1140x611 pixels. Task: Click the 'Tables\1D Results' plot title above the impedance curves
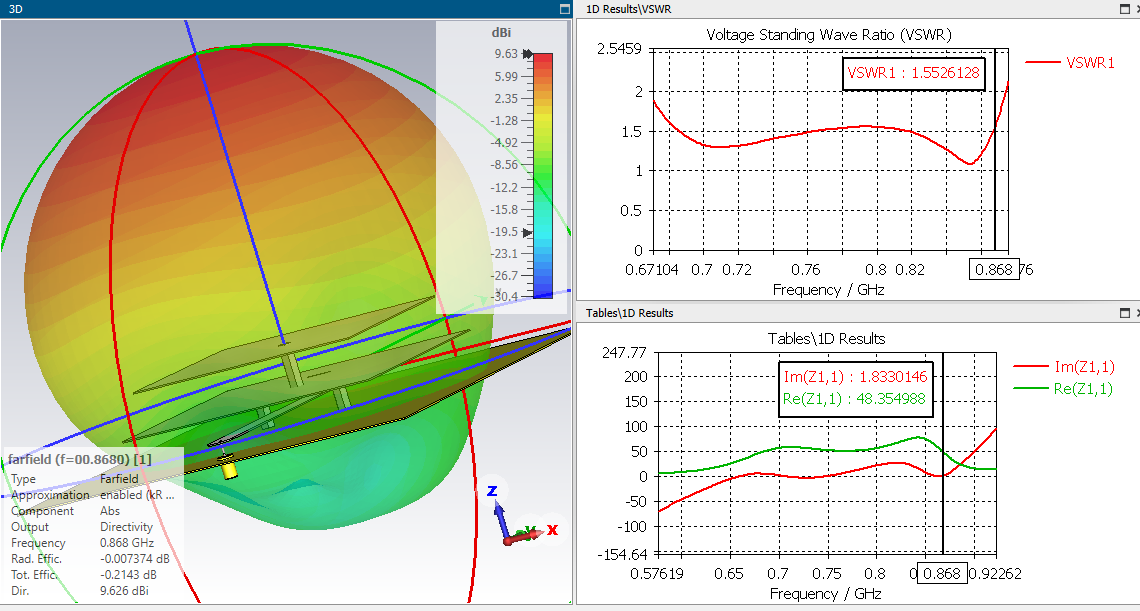click(x=827, y=338)
